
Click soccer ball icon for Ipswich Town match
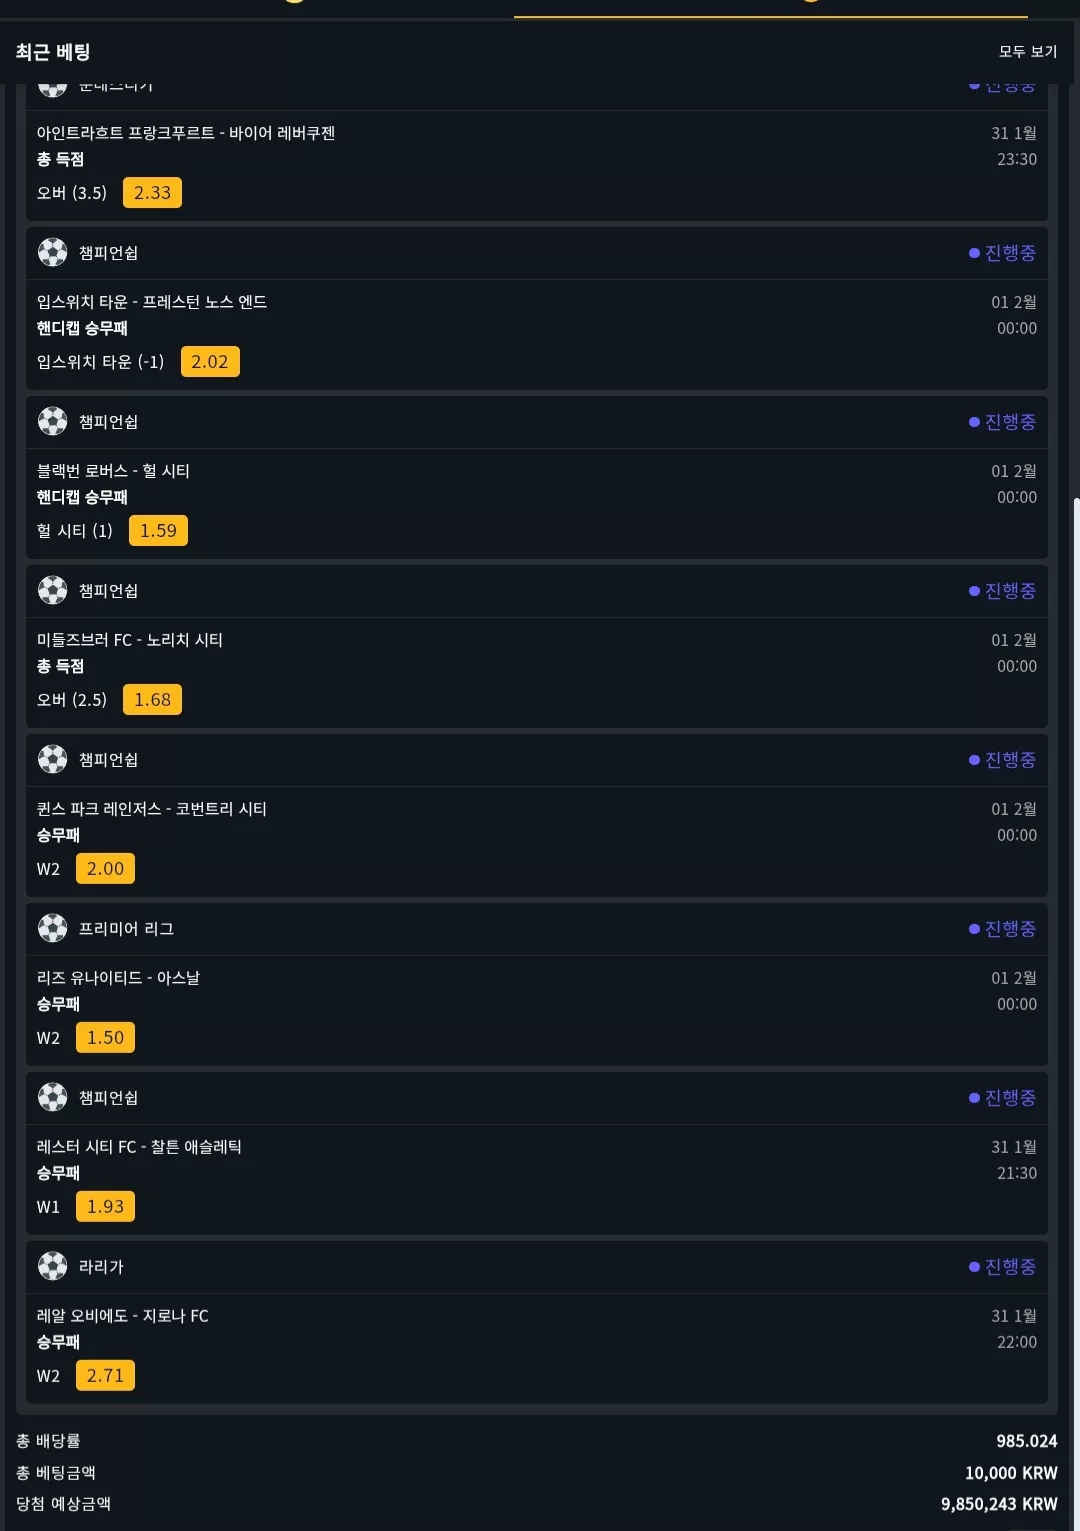pyautogui.click(x=53, y=252)
